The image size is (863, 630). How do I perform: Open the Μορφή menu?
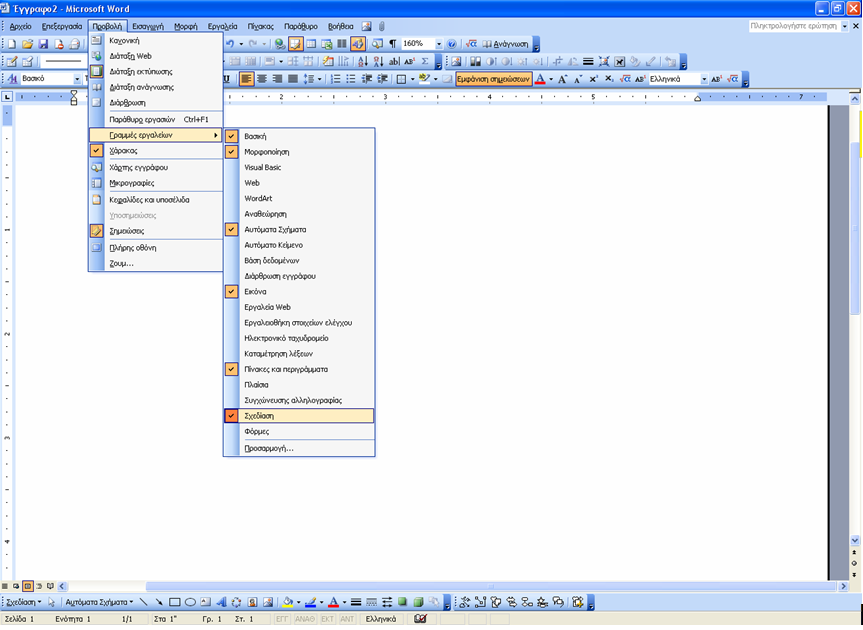coord(185,26)
